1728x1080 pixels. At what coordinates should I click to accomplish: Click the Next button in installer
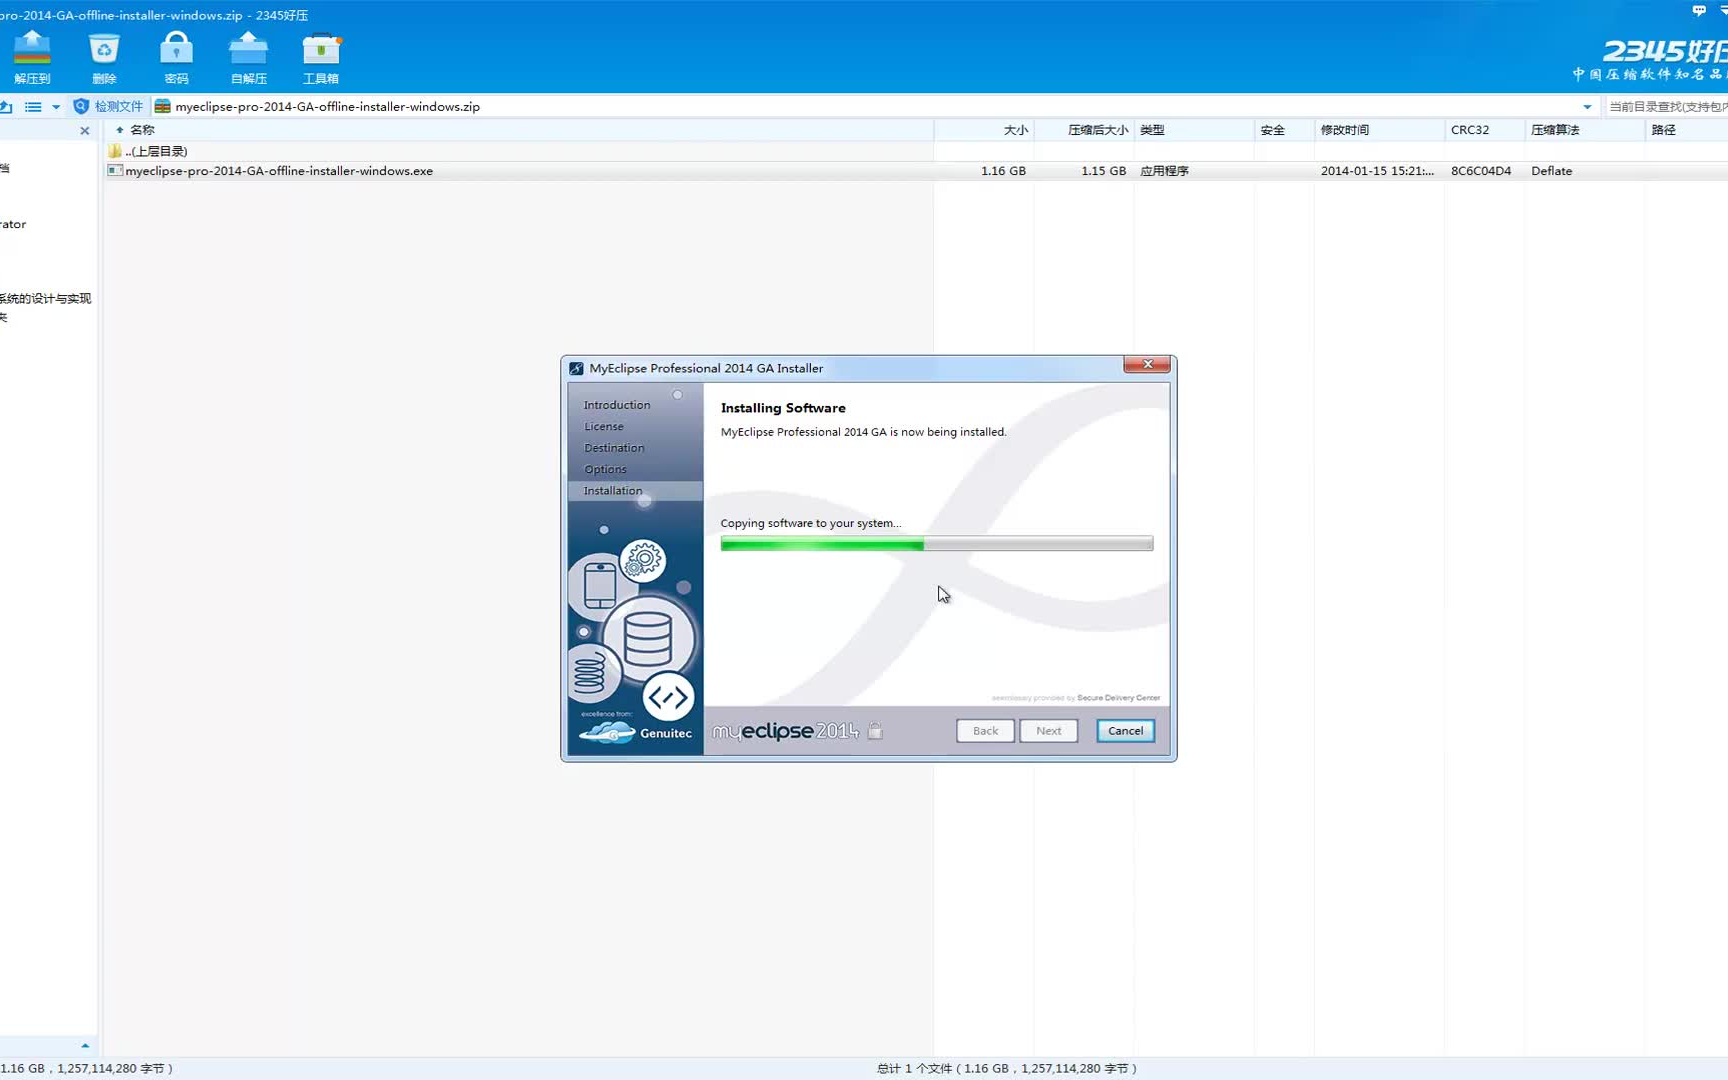click(x=1048, y=731)
